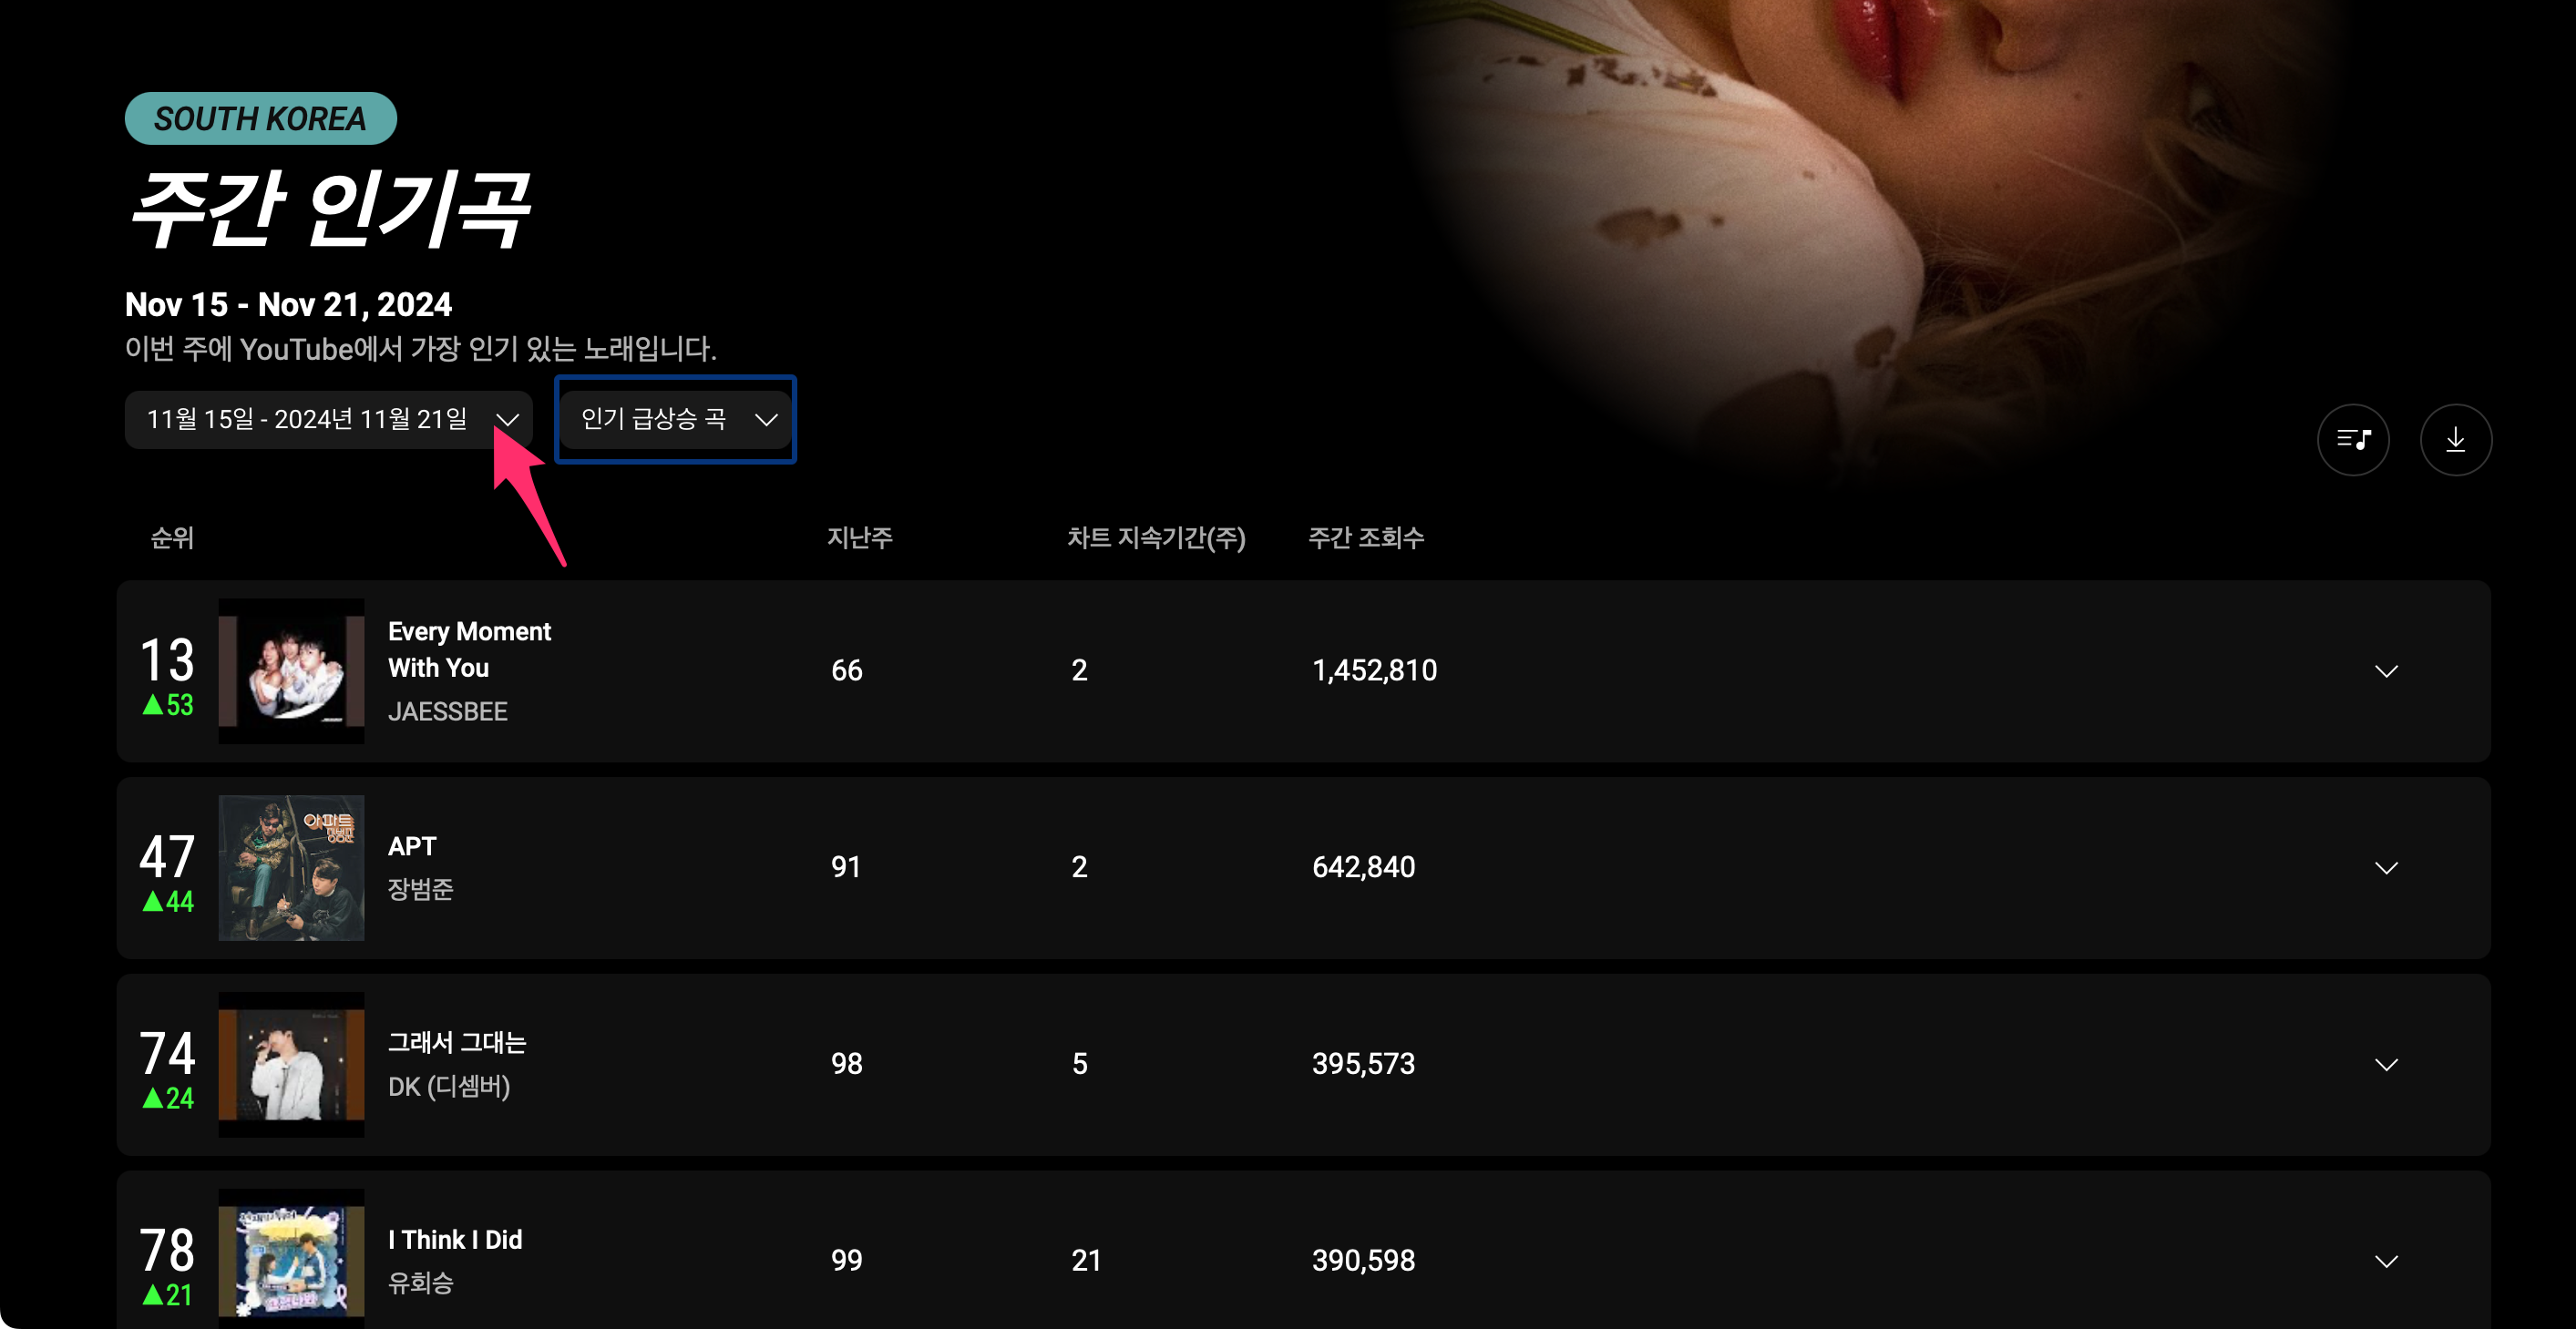Screen dimensions: 2576x1329
Task: Open the APT album cover thumbnail
Action: [291, 868]
